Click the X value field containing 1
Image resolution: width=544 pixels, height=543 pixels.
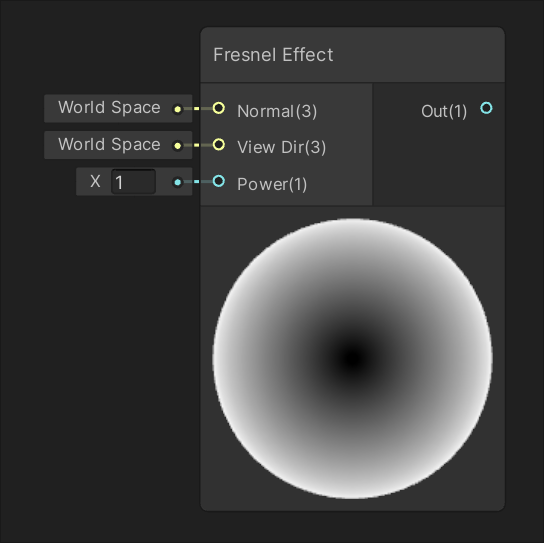[133, 181]
